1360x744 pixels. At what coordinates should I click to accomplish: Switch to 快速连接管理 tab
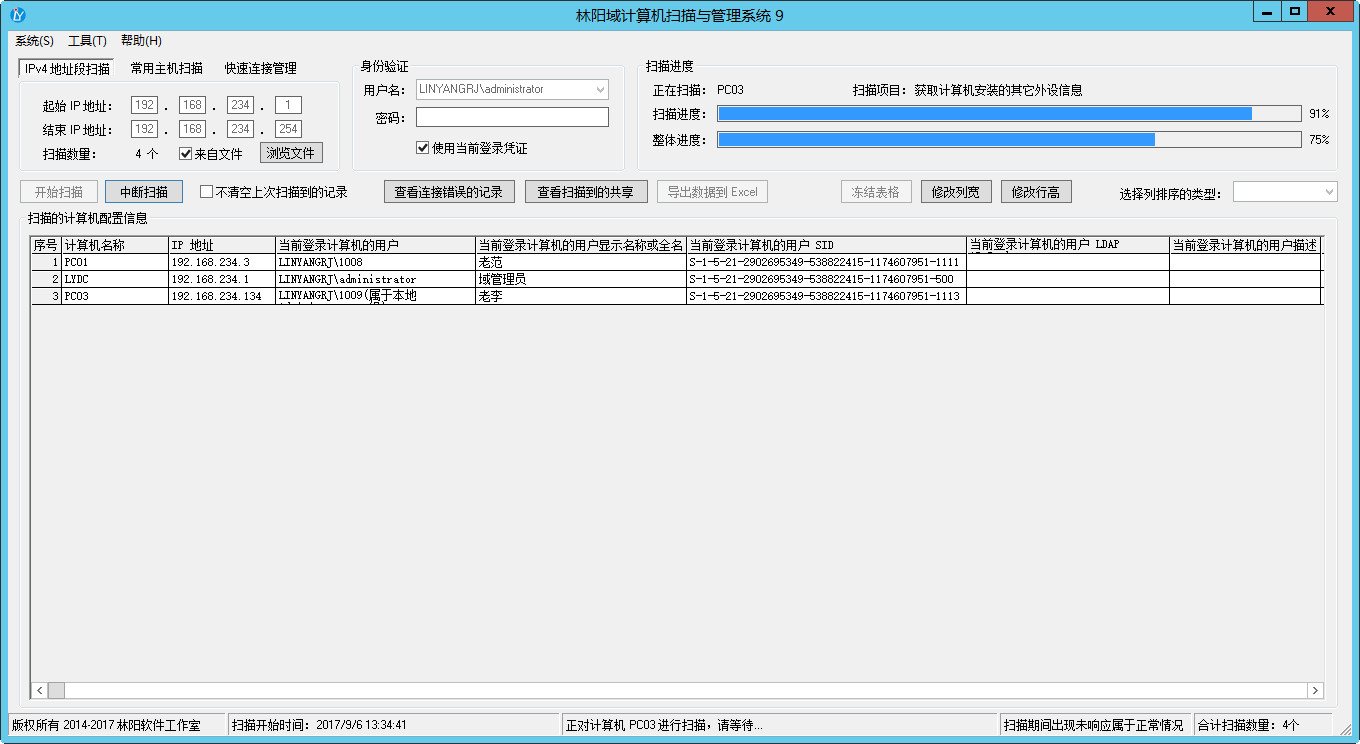coord(260,68)
